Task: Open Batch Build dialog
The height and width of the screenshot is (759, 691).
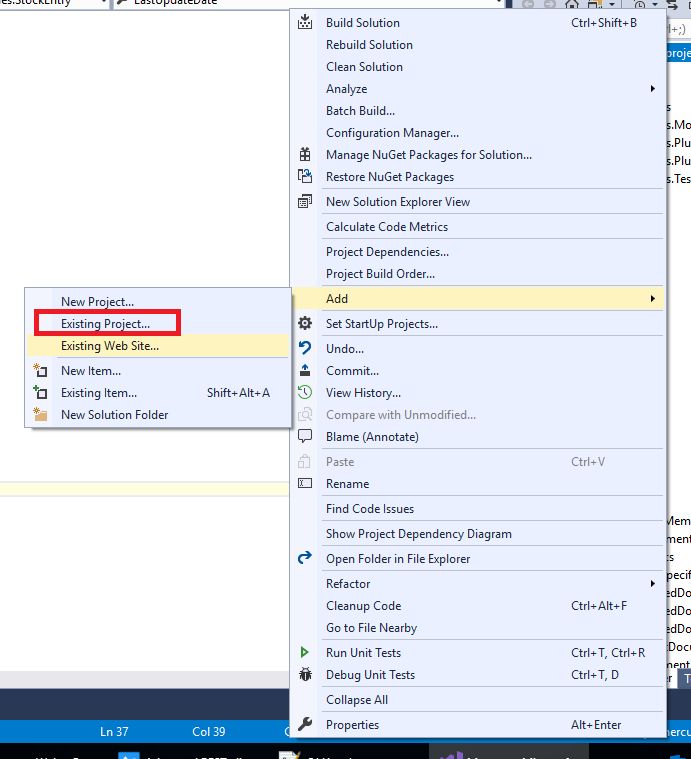Action: tap(361, 111)
